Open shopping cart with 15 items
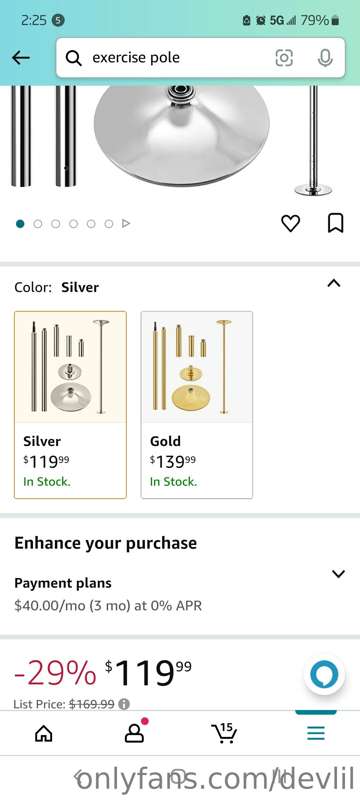Screen dimensions: 360x800 click(x=224, y=733)
